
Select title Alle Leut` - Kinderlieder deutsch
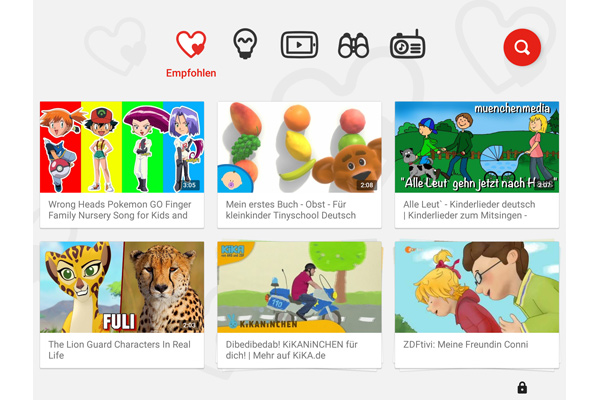click(x=469, y=210)
